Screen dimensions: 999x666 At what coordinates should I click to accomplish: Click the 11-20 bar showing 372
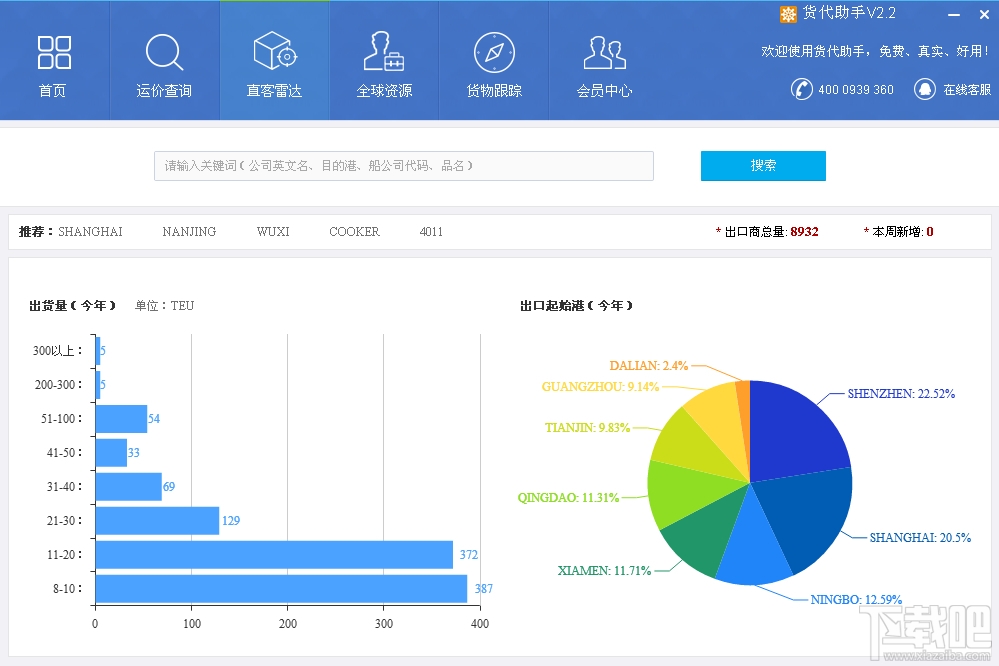pyautogui.click(x=274, y=554)
